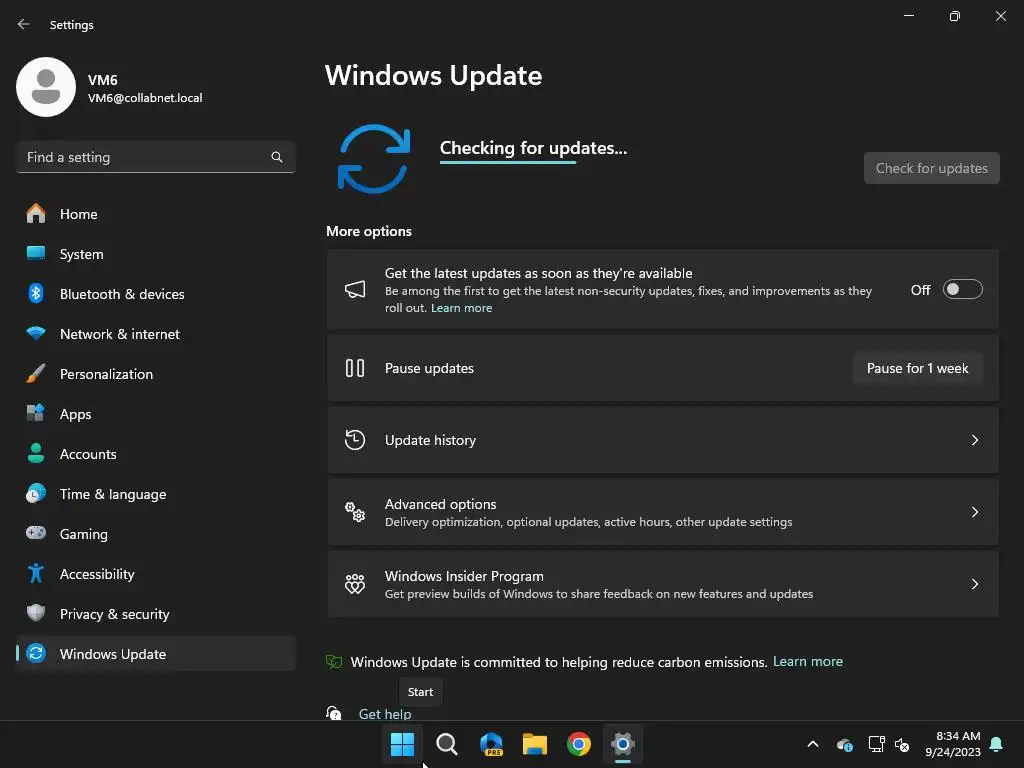This screenshot has width=1024, height=768.
Task: Click the Windows Insider Program hearts icon
Action: pyautogui.click(x=355, y=584)
